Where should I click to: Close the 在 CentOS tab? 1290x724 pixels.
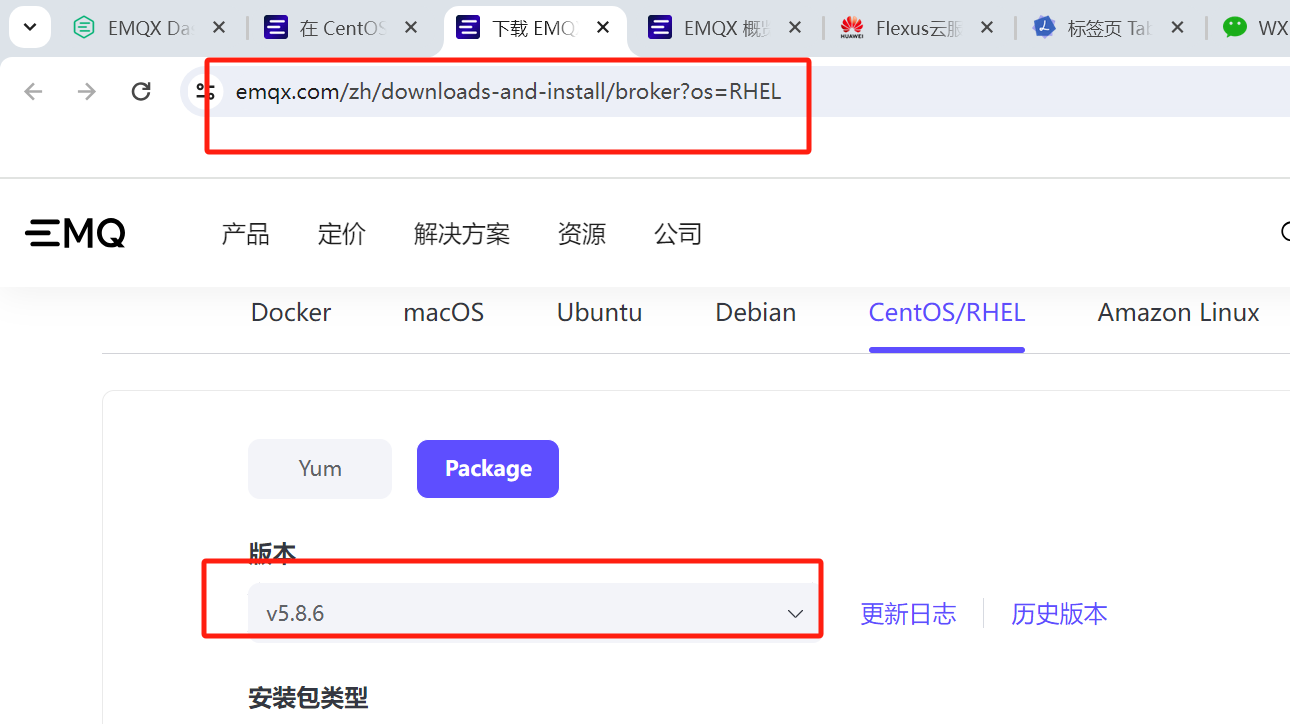(x=411, y=28)
